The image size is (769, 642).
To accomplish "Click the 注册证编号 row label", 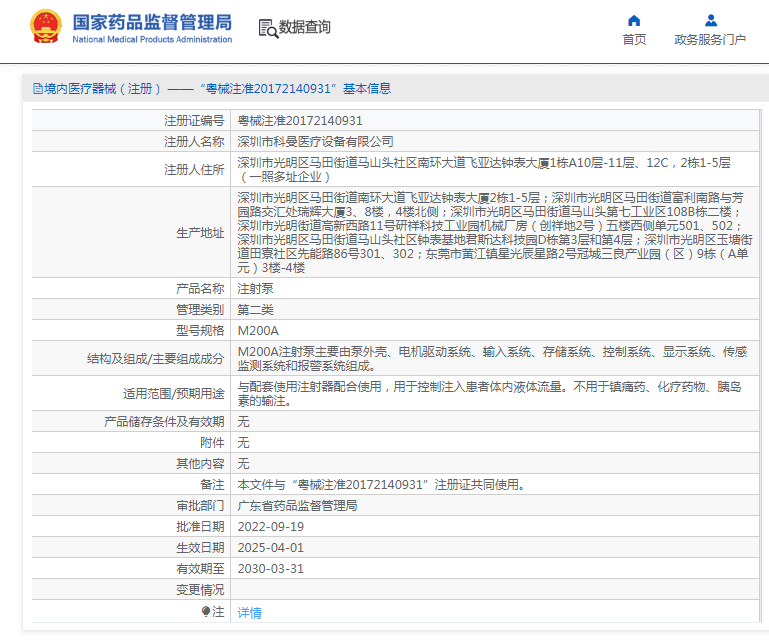I will (194, 121).
